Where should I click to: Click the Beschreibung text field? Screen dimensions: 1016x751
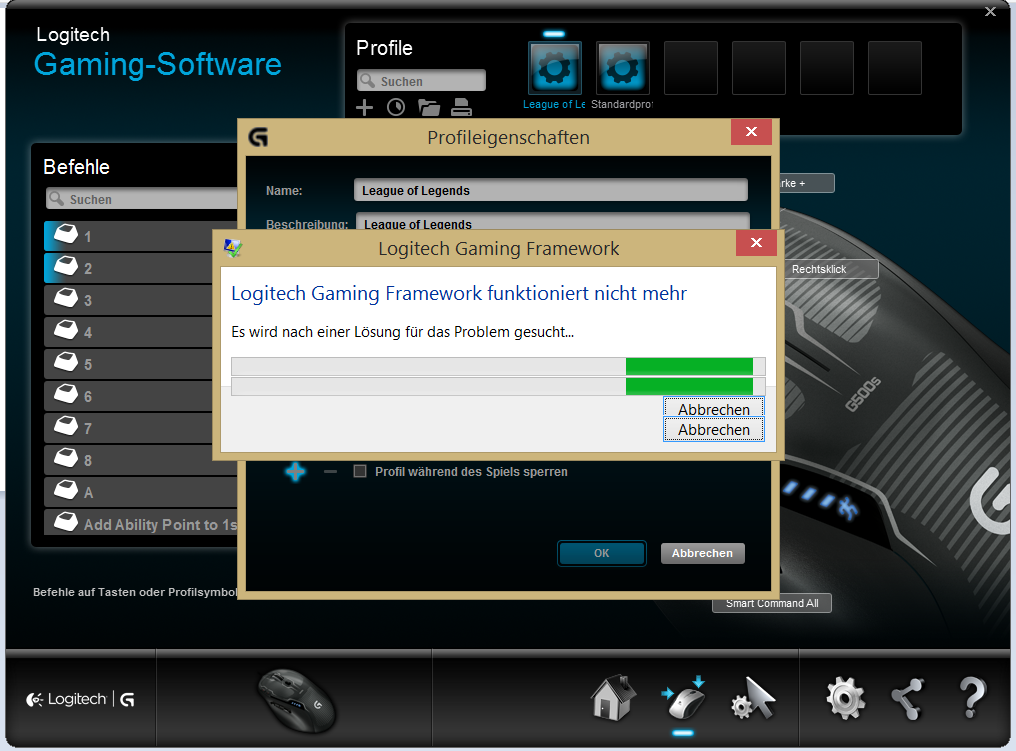point(553,221)
